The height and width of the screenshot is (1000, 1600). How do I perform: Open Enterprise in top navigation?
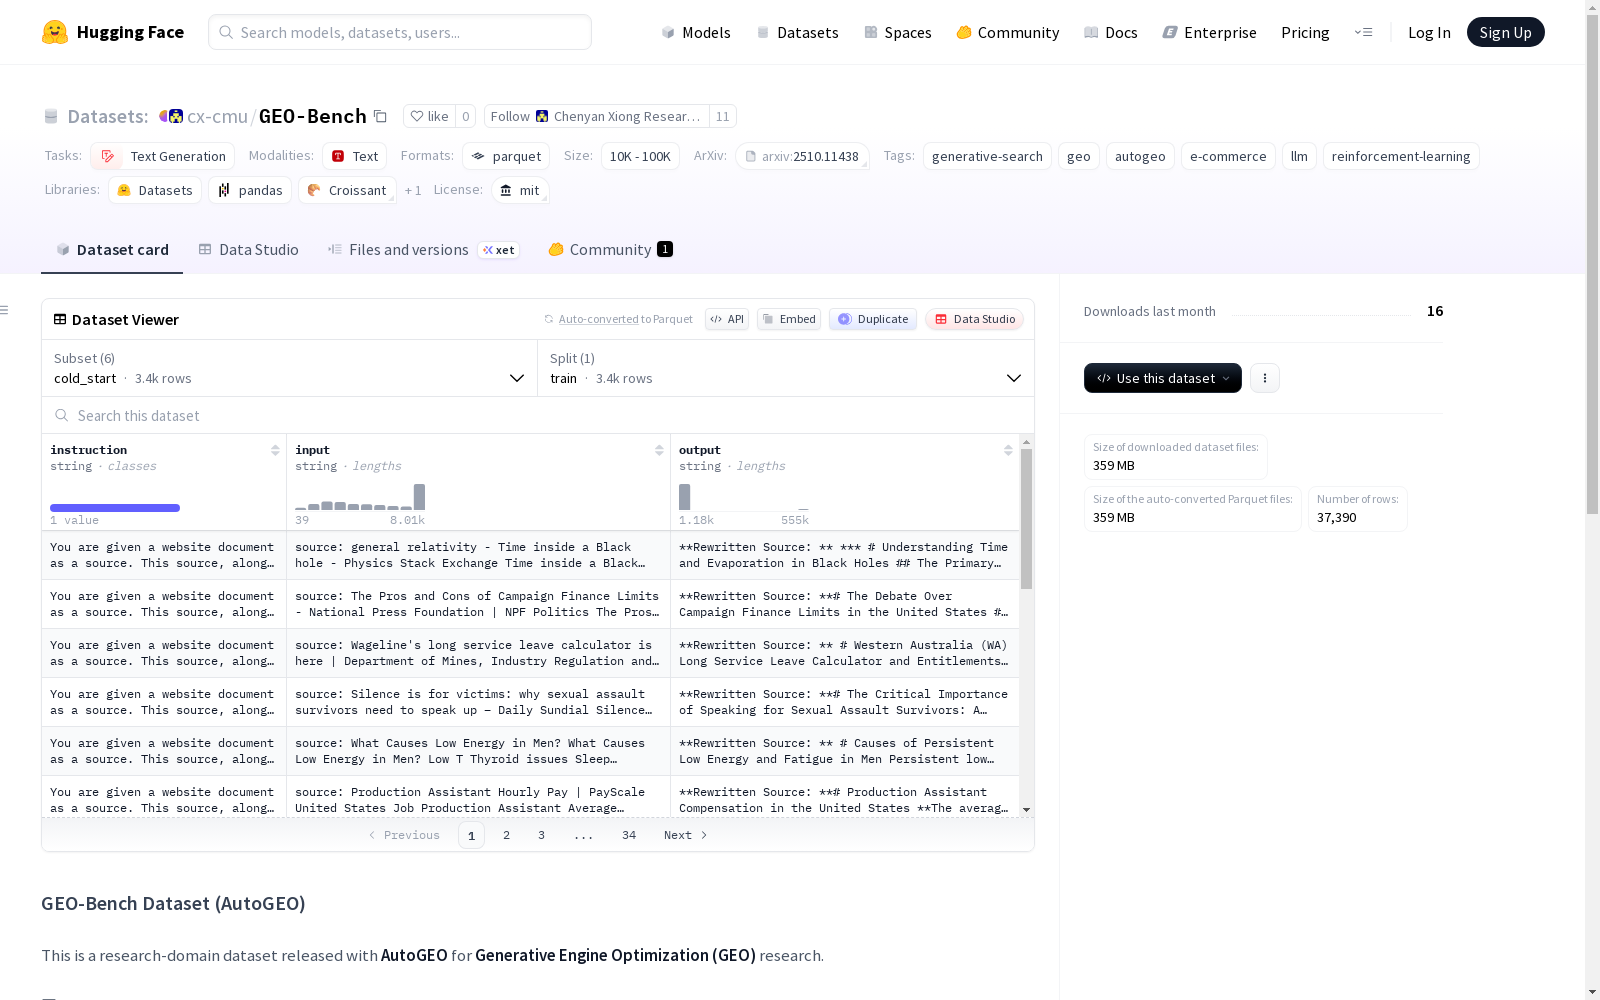point(1209,32)
